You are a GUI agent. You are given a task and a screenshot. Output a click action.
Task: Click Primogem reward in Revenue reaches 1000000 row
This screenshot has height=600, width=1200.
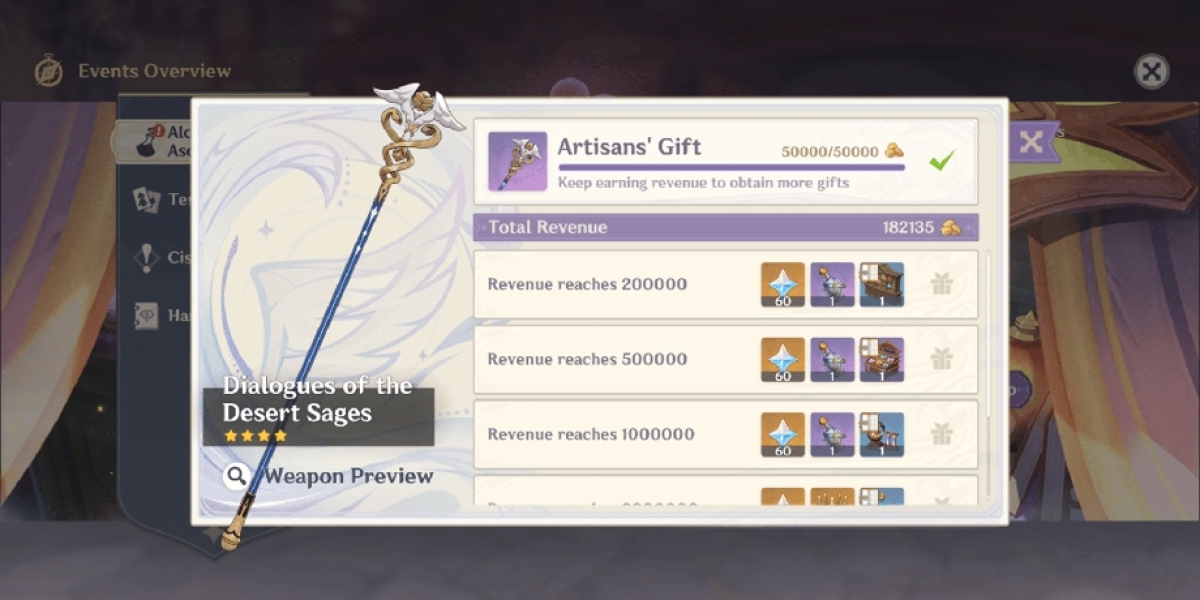(x=783, y=434)
